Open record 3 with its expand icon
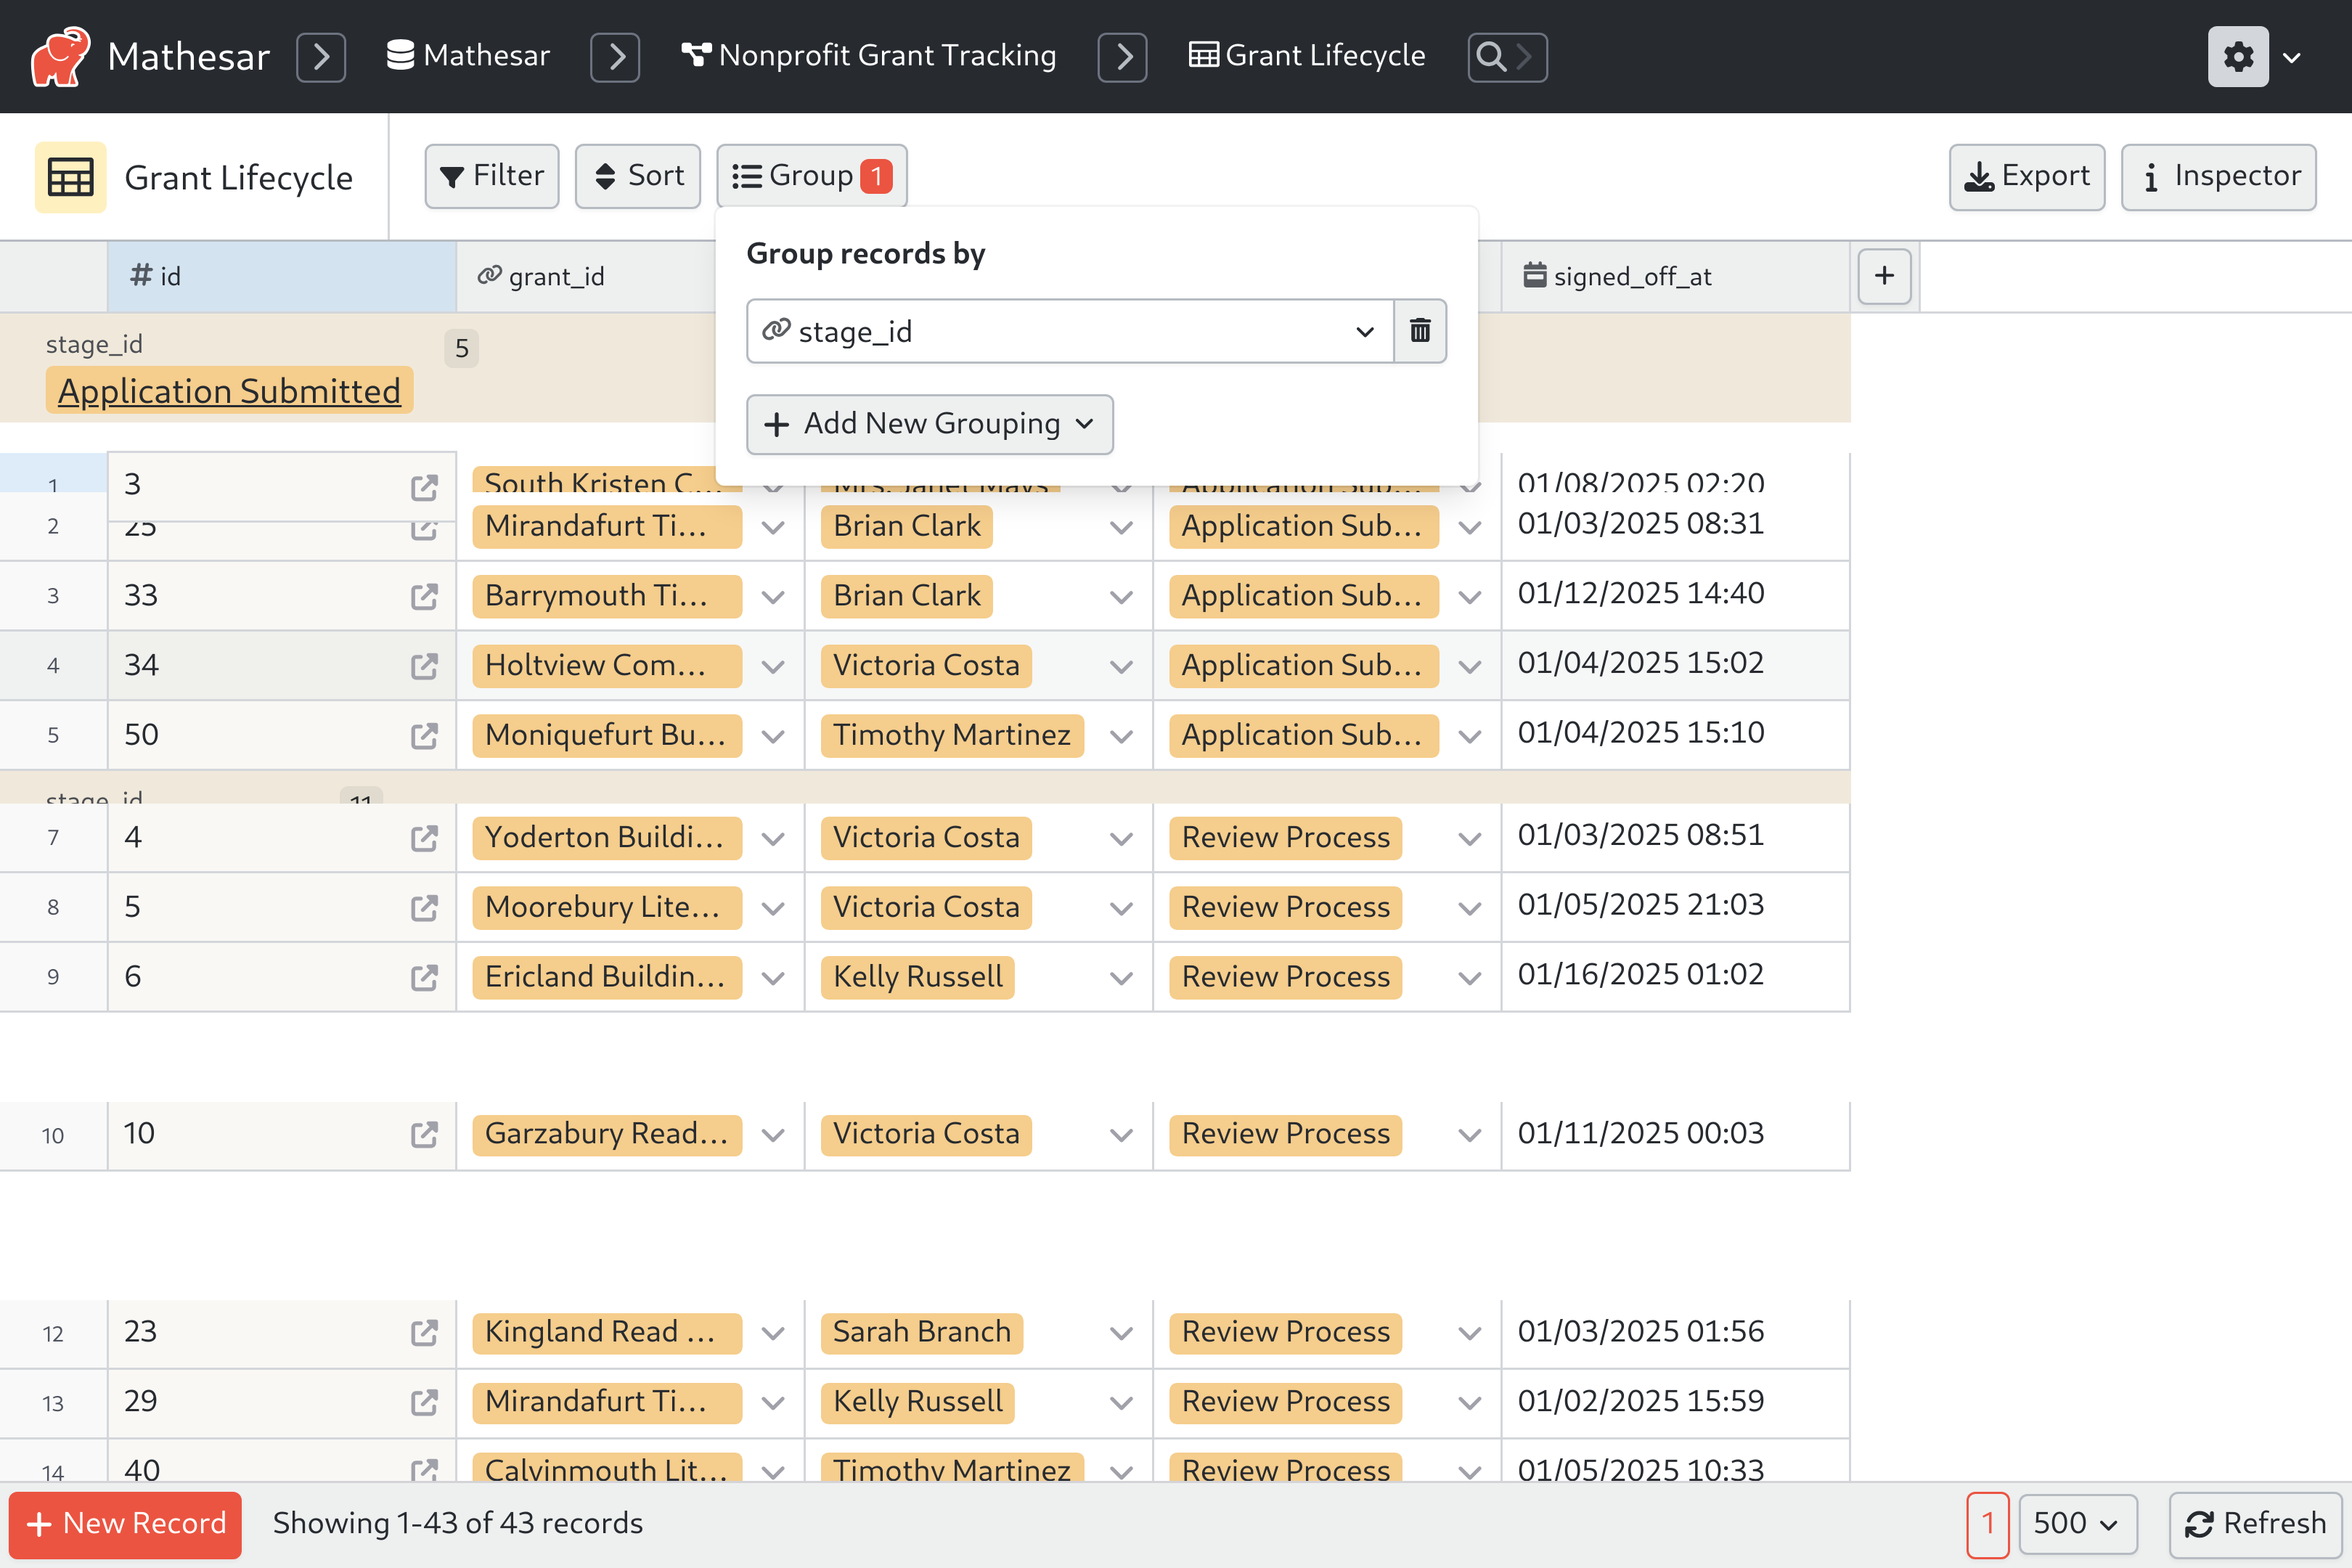The image size is (2352, 1568). tap(424, 487)
